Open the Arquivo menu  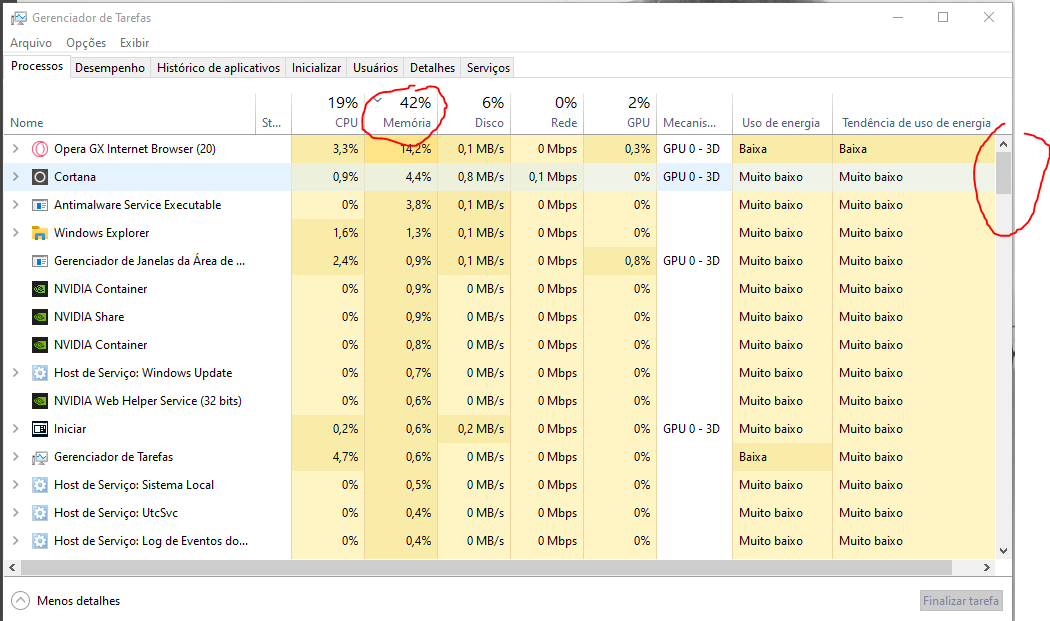[31, 43]
